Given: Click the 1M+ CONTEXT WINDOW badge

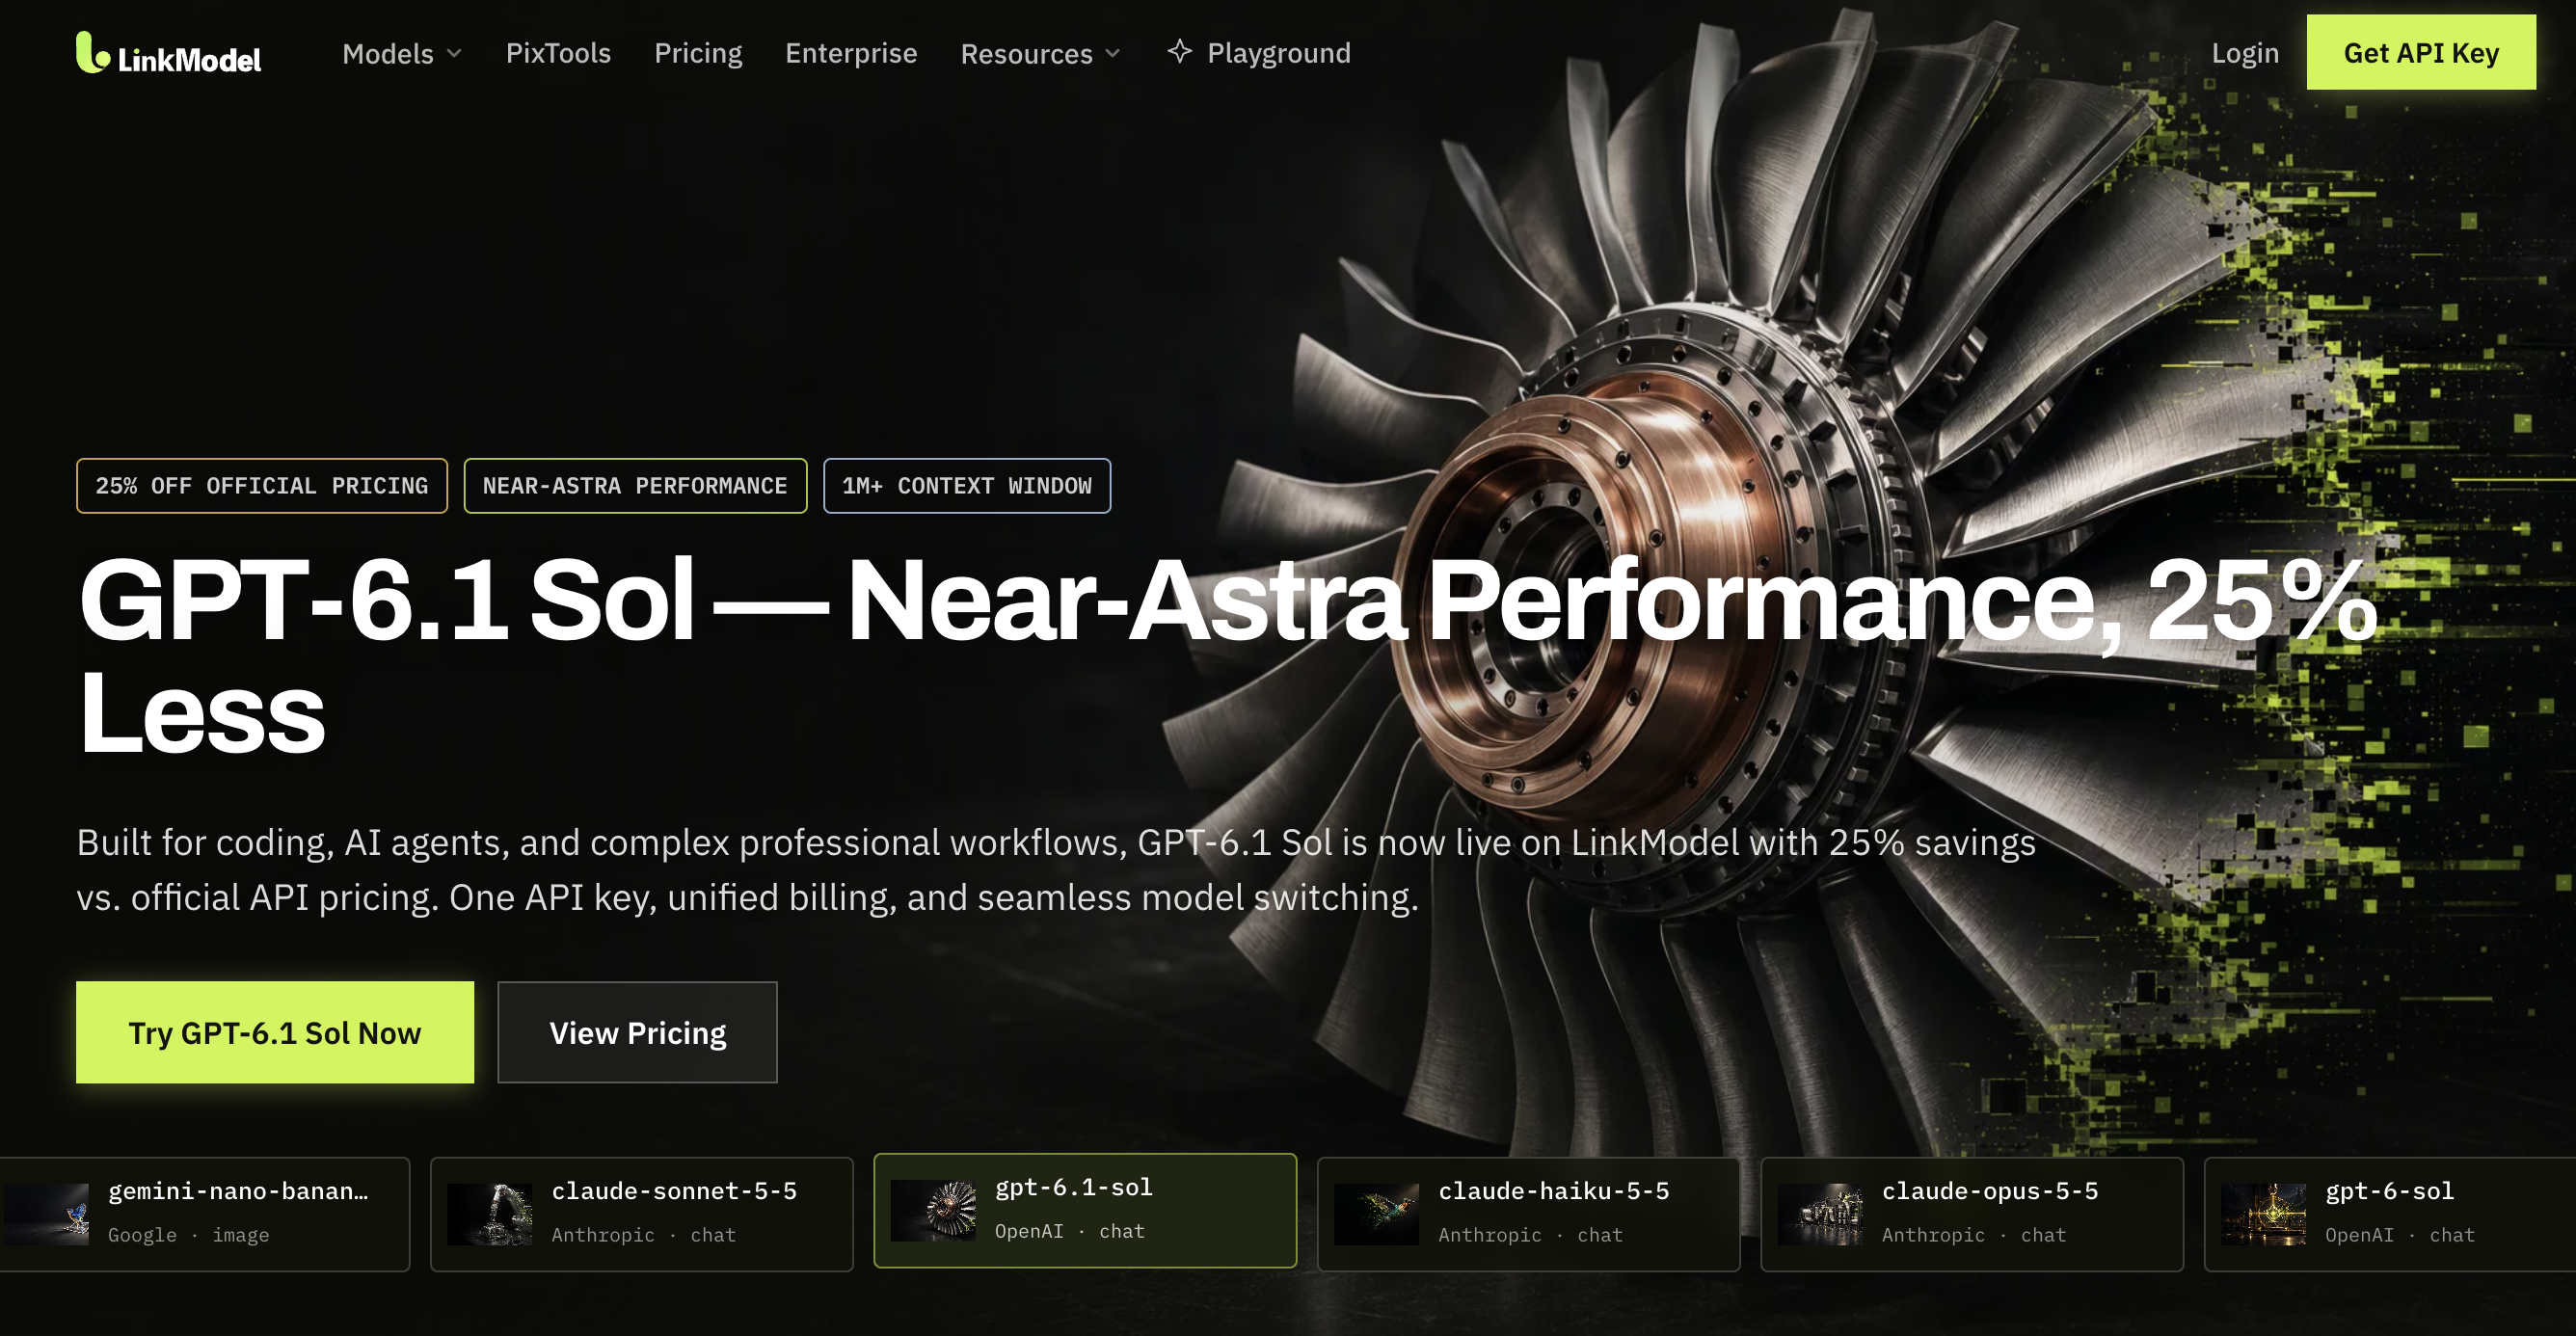Looking at the screenshot, I should pyautogui.click(x=967, y=486).
